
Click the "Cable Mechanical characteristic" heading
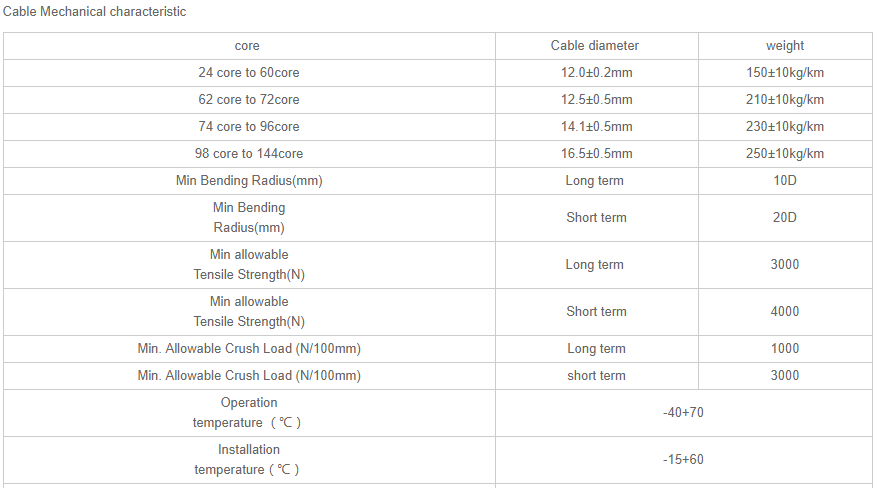point(95,12)
